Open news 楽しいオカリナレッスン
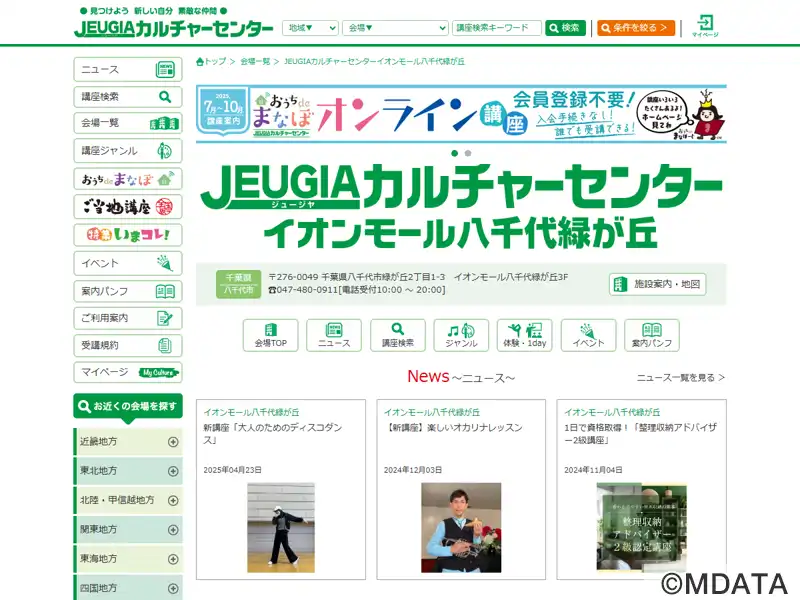 [x=454, y=428]
